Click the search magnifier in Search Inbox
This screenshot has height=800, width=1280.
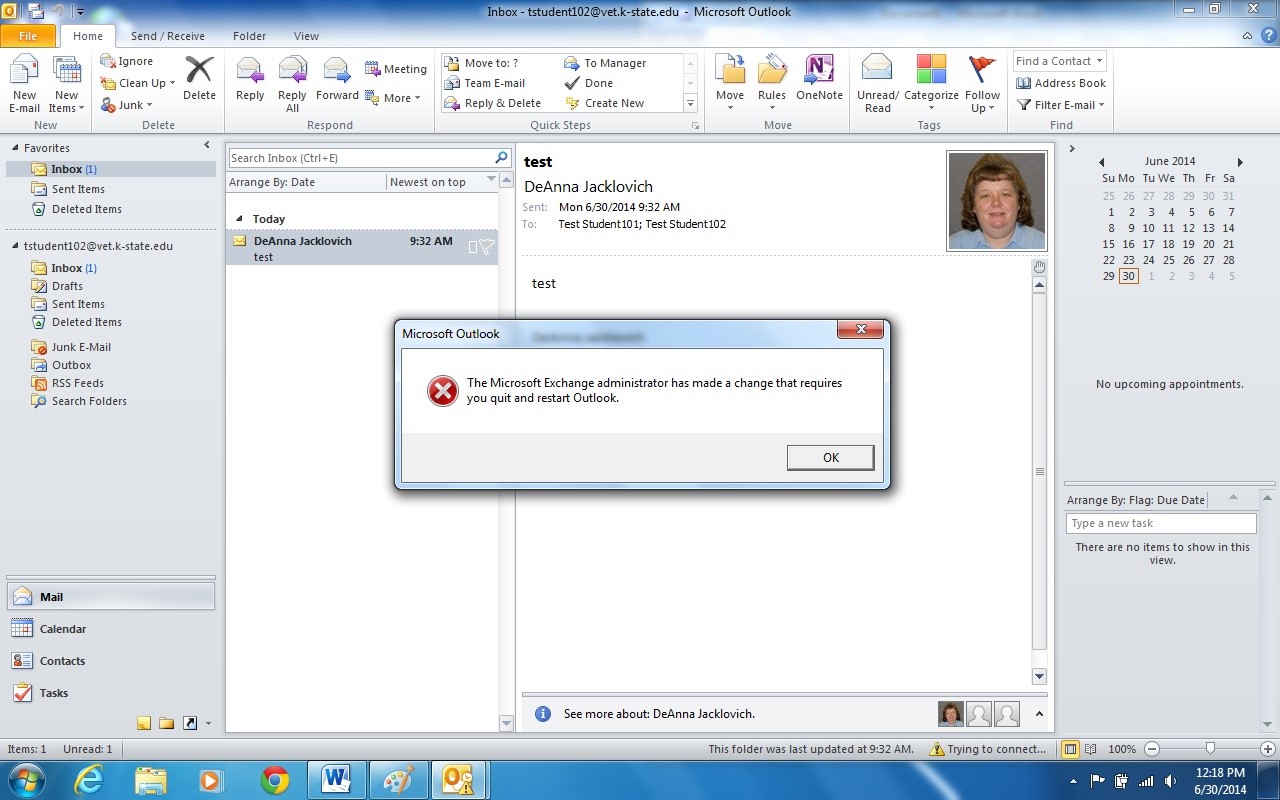point(502,158)
